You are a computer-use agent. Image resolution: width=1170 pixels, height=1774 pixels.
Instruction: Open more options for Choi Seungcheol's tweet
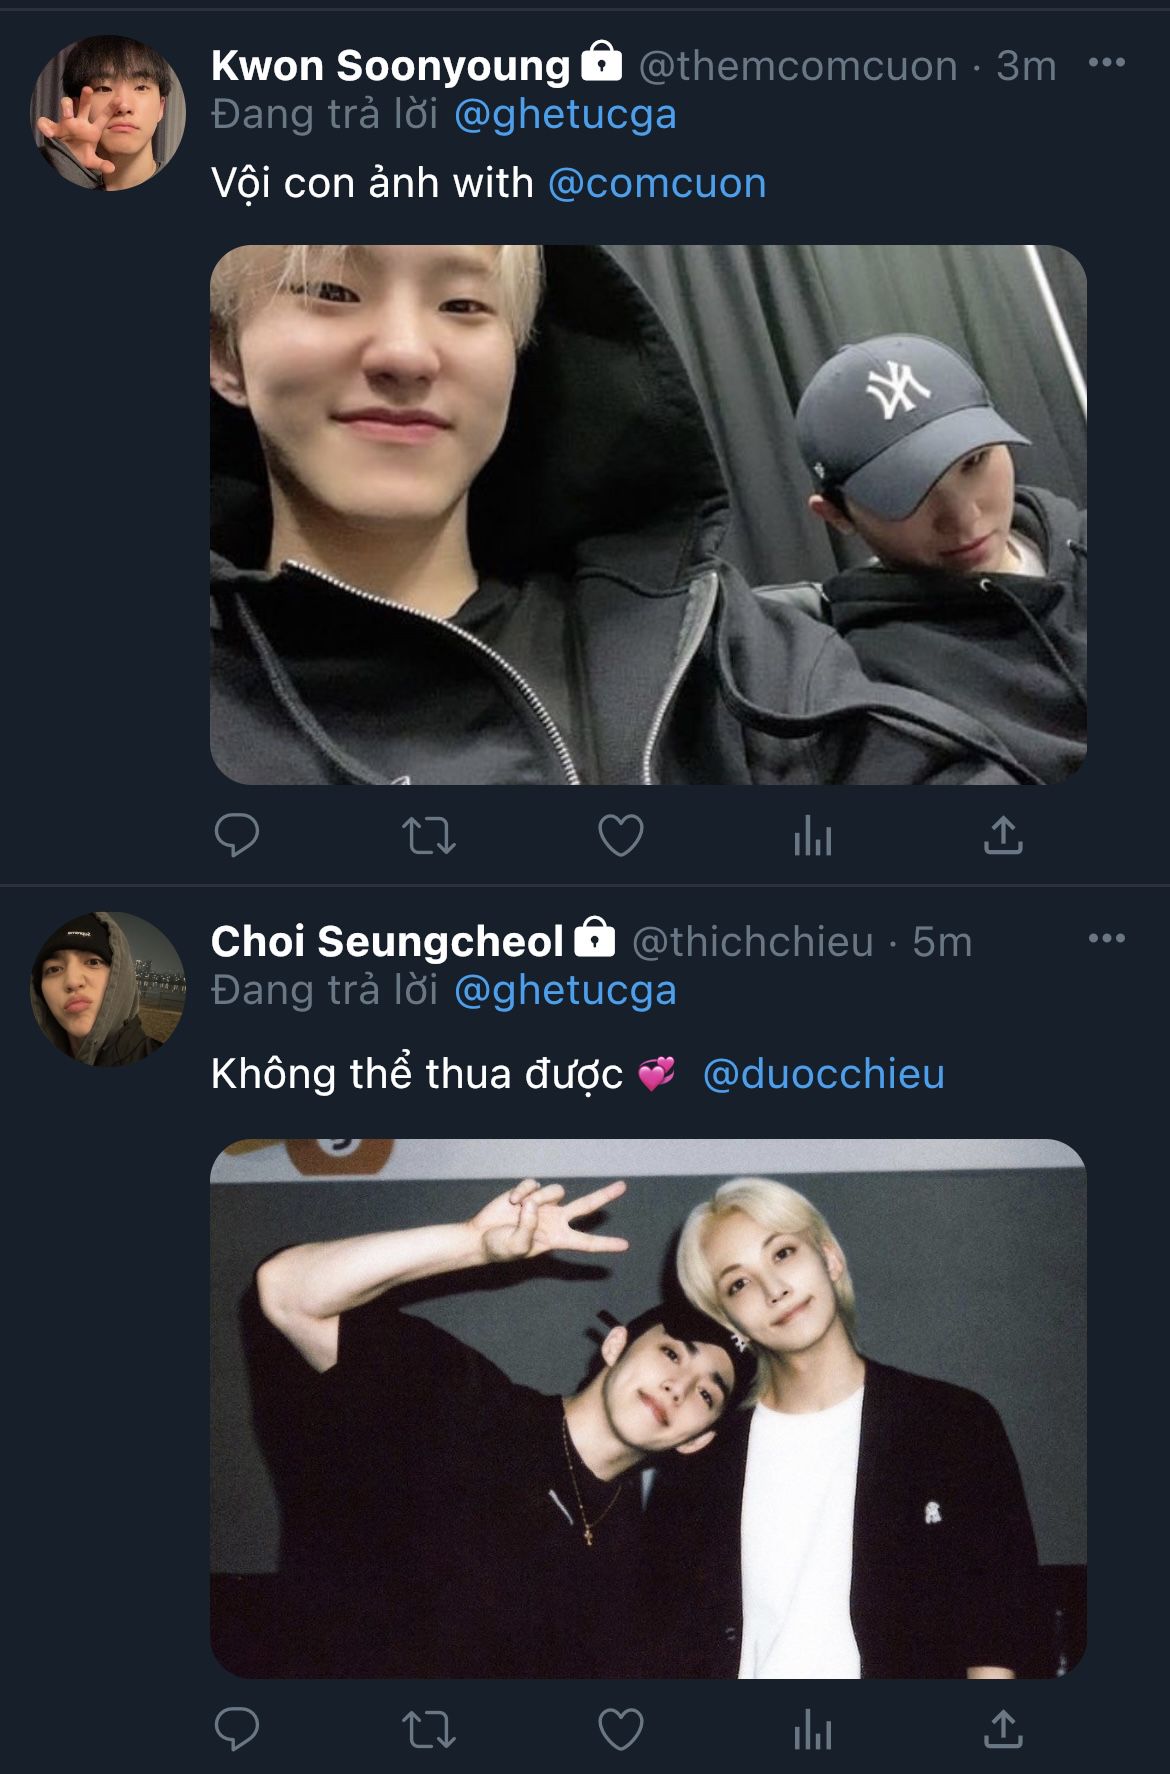click(1106, 939)
